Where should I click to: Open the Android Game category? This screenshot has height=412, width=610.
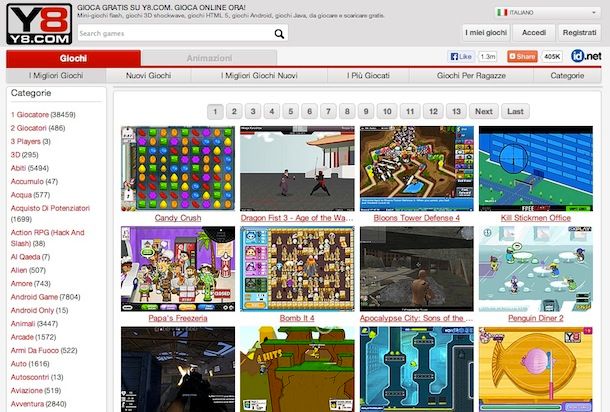tap(34, 297)
